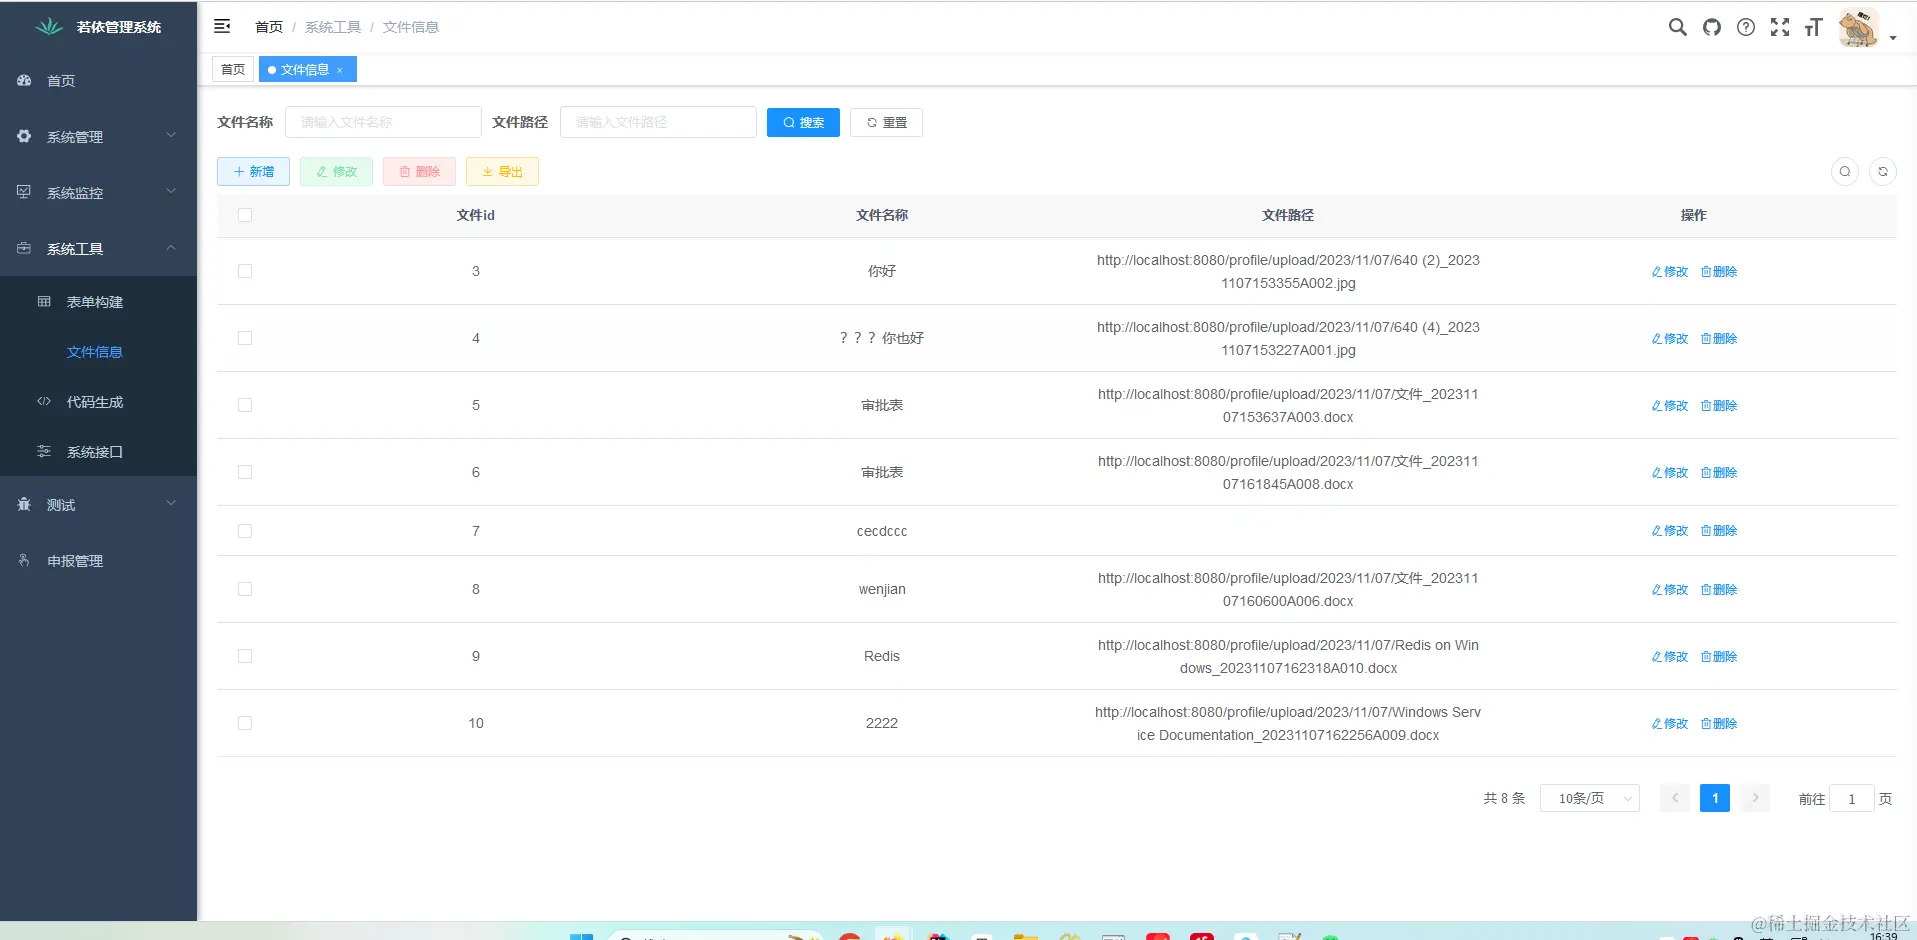The width and height of the screenshot is (1917, 940).
Task: Refresh the table with the round refresh button
Action: (1883, 171)
